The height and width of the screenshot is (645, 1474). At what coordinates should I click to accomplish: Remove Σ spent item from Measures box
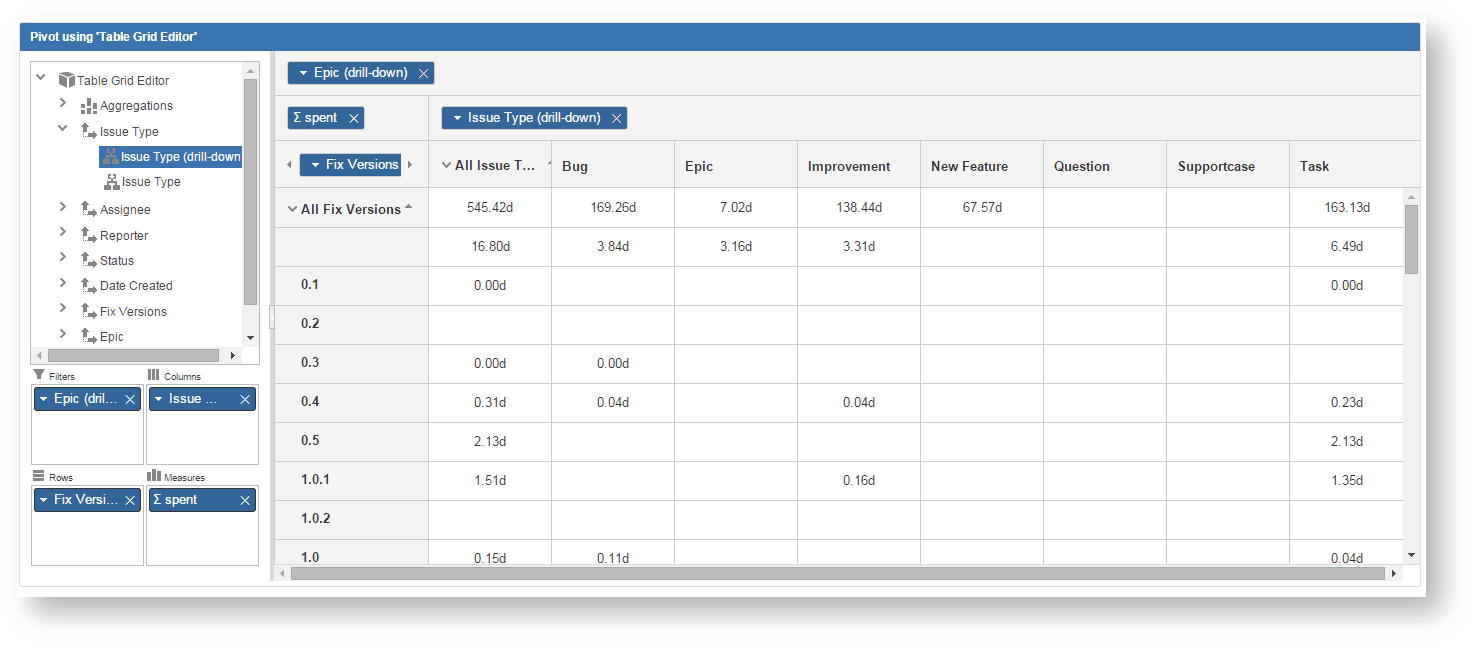click(x=245, y=500)
